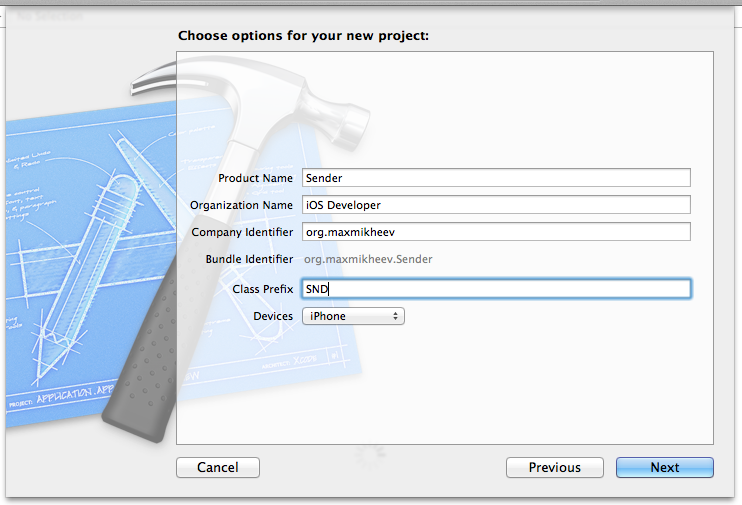The height and width of the screenshot is (505, 742).
Task: Click the Bundle Identifier label
Action: pyautogui.click(x=249, y=259)
